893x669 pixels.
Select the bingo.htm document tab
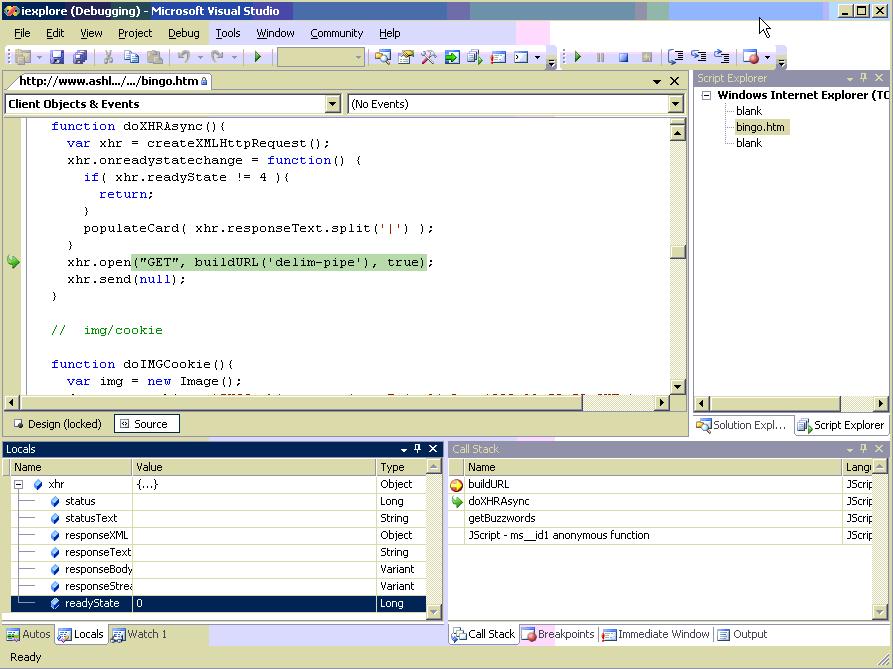coord(109,81)
